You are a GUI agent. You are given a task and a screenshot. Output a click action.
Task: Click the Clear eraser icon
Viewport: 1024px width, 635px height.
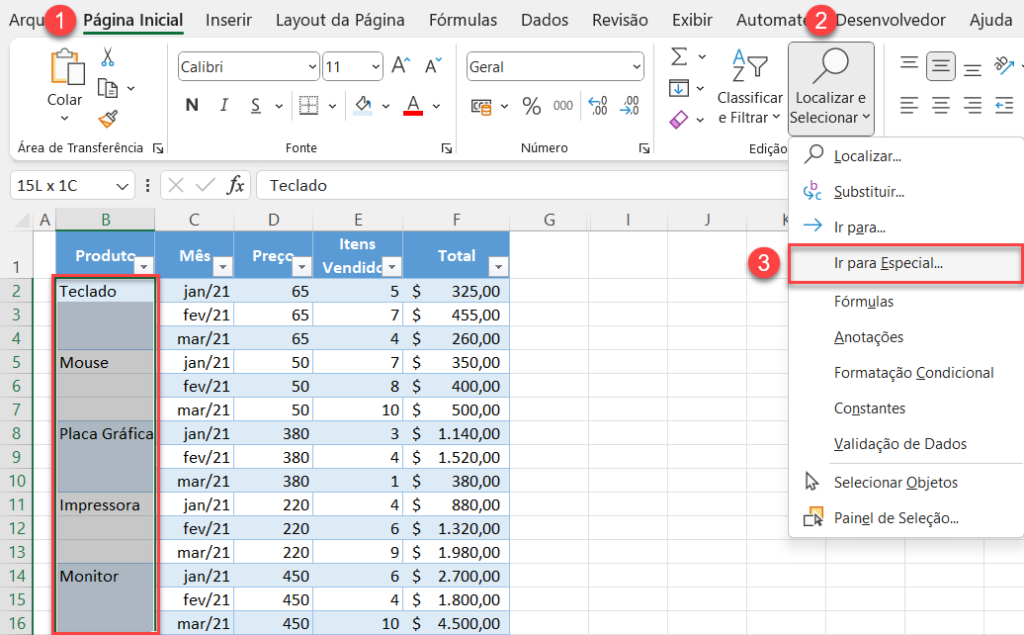coord(679,119)
